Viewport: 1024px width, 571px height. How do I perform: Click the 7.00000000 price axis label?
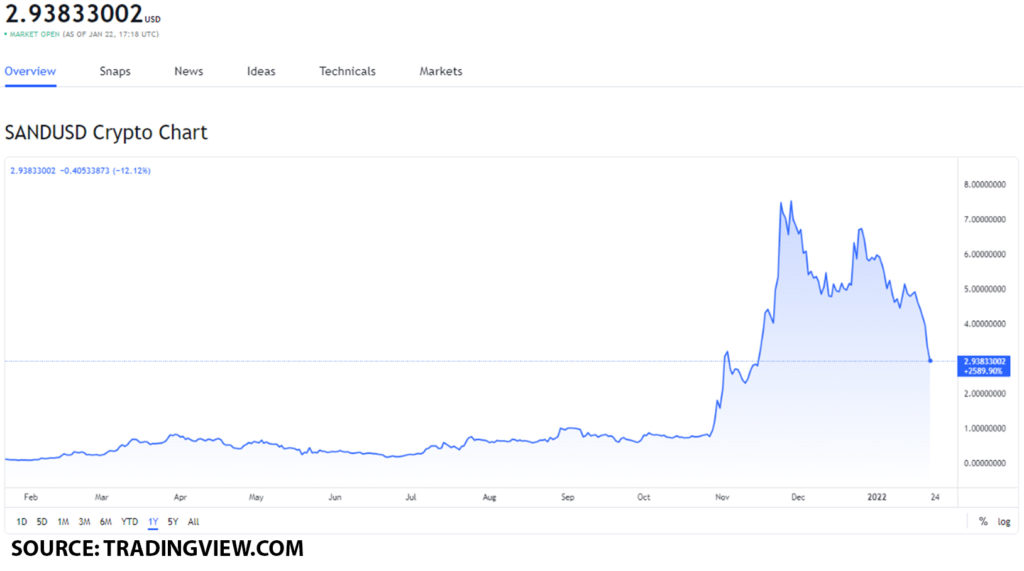point(984,220)
